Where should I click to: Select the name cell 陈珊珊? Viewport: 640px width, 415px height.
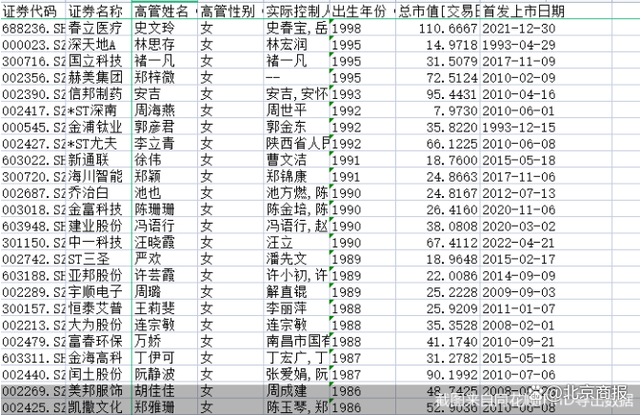pyautogui.click(x=164, y=209)
